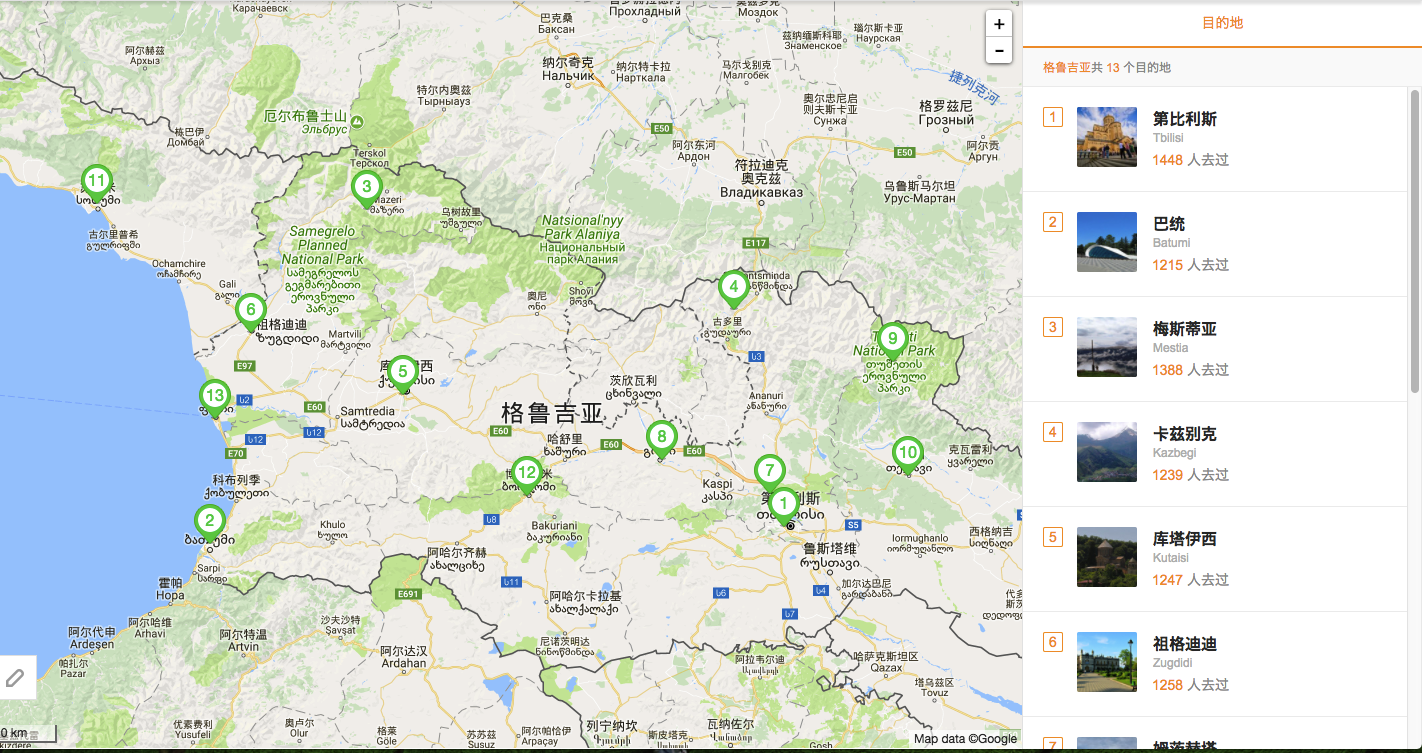The height and width of the screenshot is (753, 1422).
Task: Select the pencil edit icon
Action: [17, 677]
